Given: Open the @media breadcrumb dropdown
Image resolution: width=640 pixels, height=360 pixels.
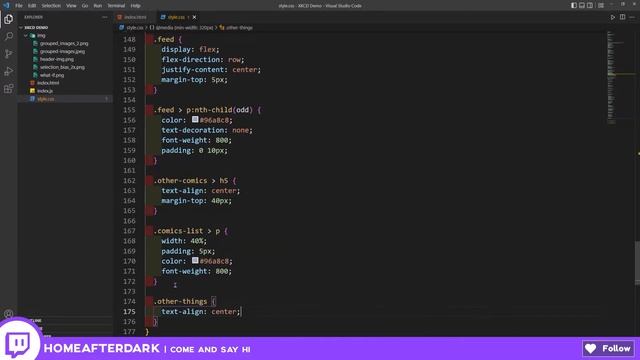Looking at the screenshot, I should (181, 28).
